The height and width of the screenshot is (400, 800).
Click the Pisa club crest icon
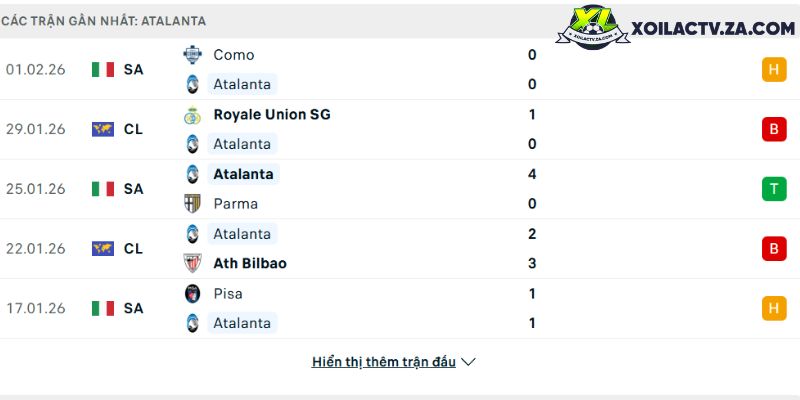click(192, 294)
